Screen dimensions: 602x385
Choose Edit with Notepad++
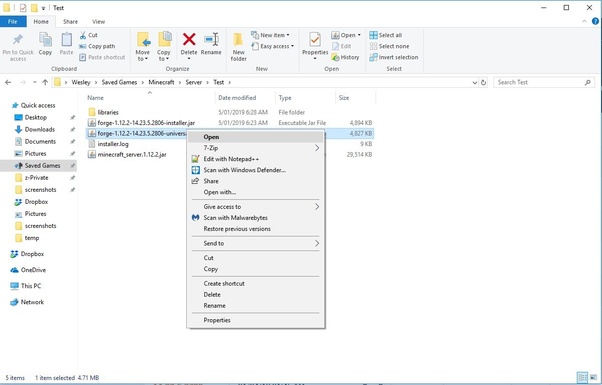(x=256, y=159)
